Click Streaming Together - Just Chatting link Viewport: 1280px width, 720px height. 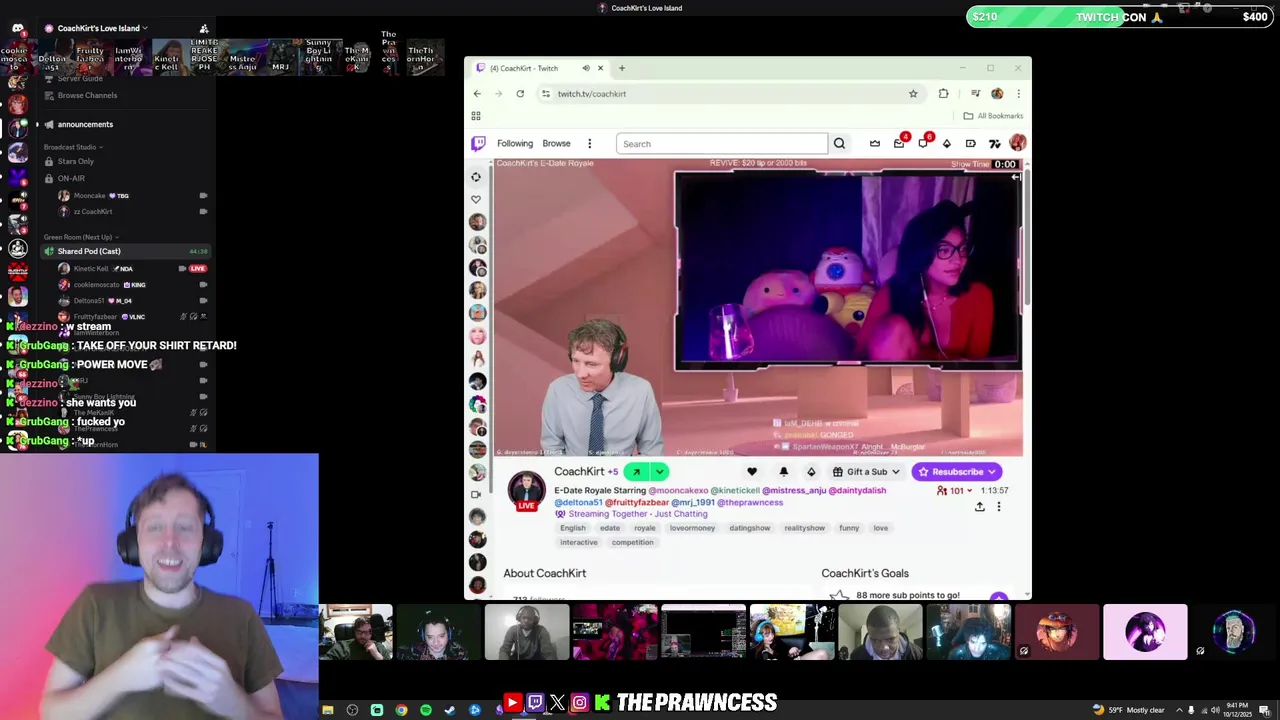638,514
